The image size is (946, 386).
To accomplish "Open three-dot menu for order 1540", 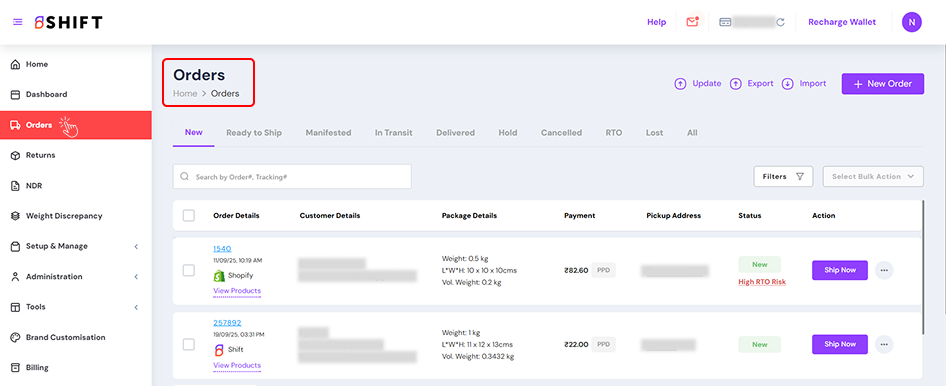I will (884, 270).
